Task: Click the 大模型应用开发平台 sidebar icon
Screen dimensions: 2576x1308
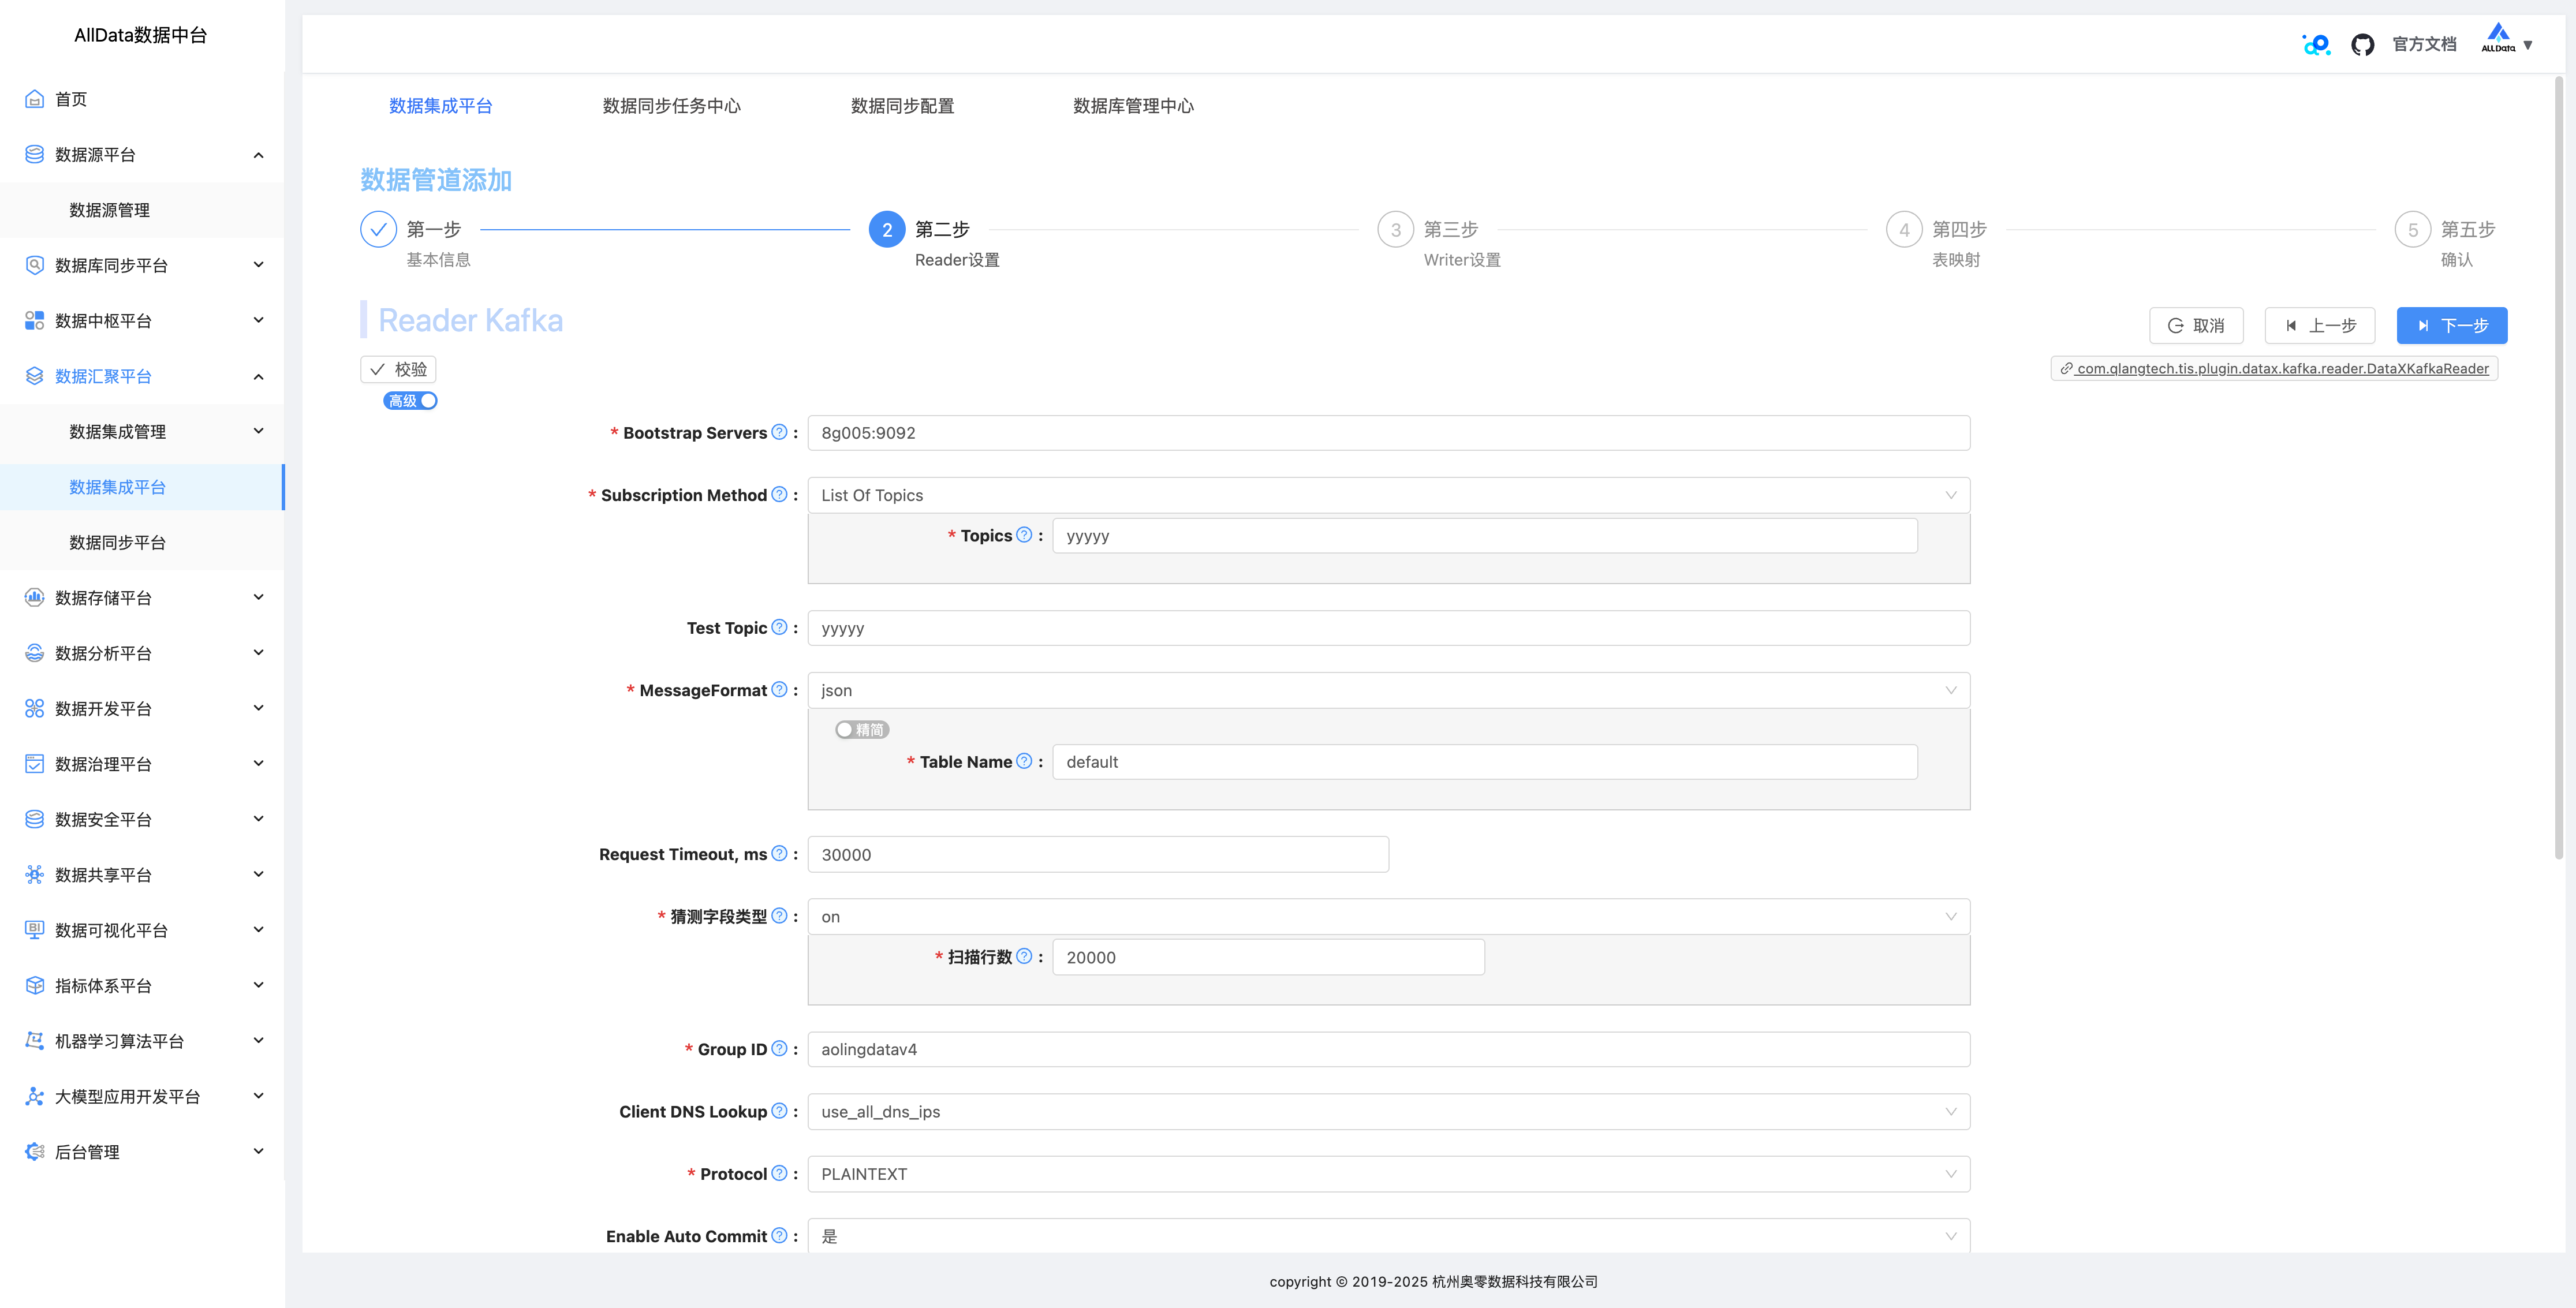Action: 34,1096
